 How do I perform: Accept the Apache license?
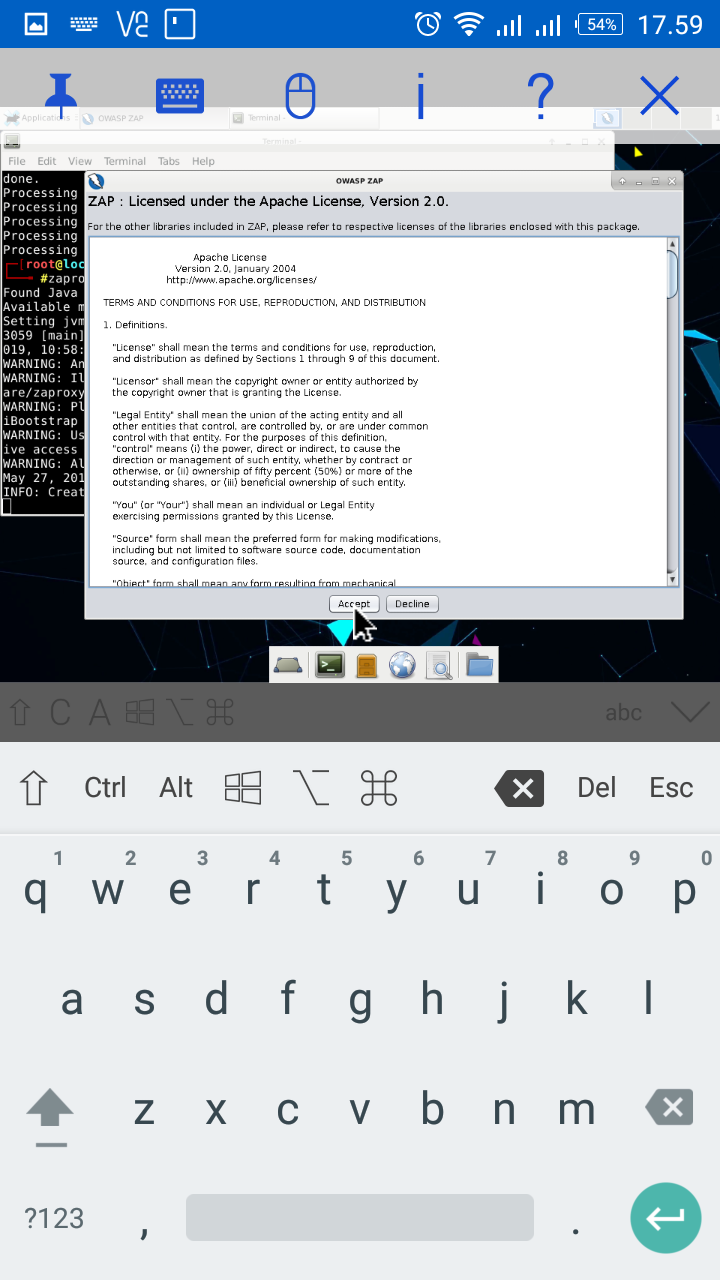click(x=354, y=604)
